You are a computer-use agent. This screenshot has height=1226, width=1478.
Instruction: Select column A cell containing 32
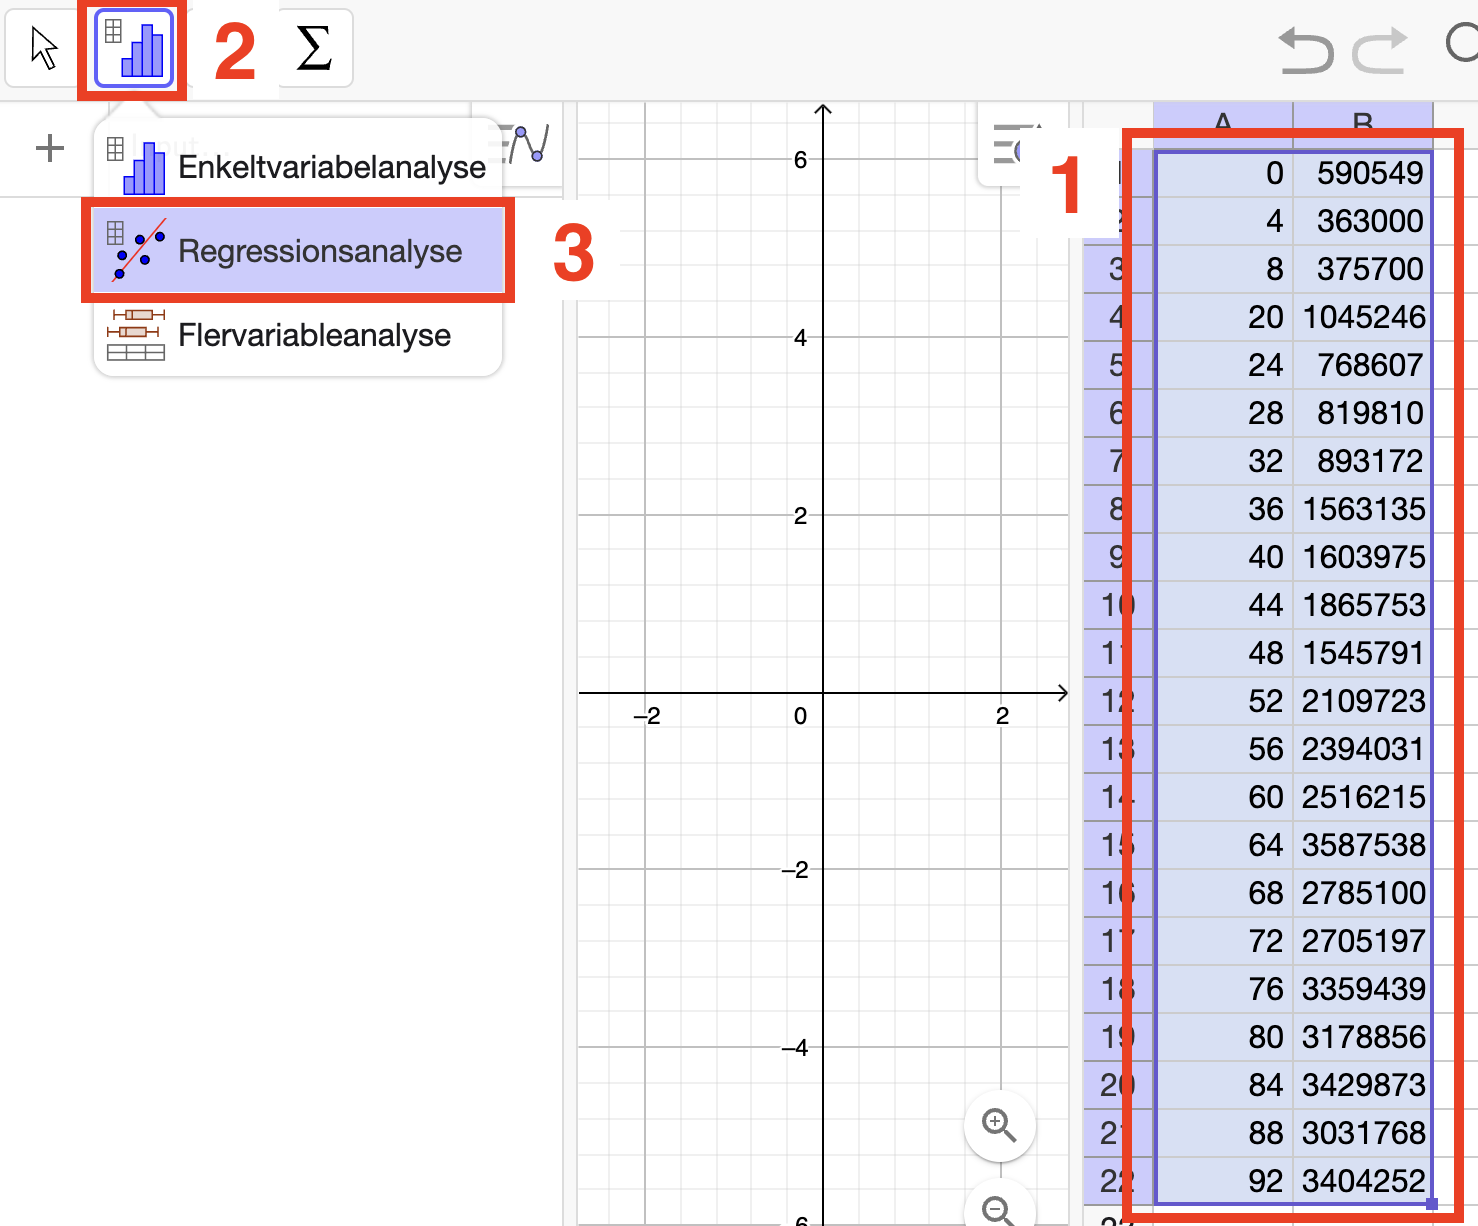1223,461
